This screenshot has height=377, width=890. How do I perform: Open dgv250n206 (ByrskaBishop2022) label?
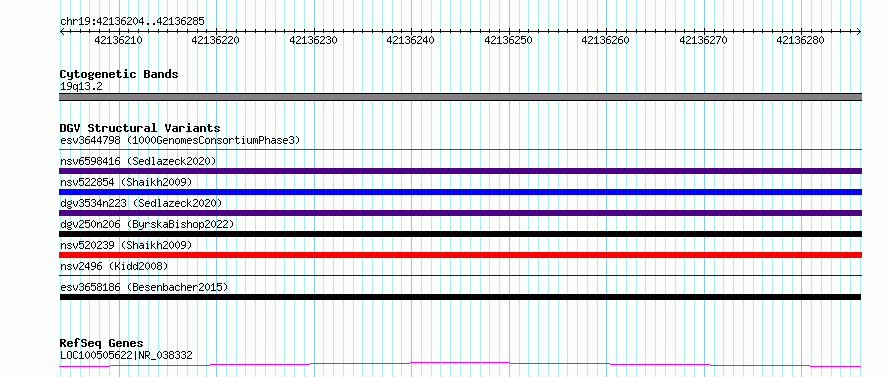147,224
